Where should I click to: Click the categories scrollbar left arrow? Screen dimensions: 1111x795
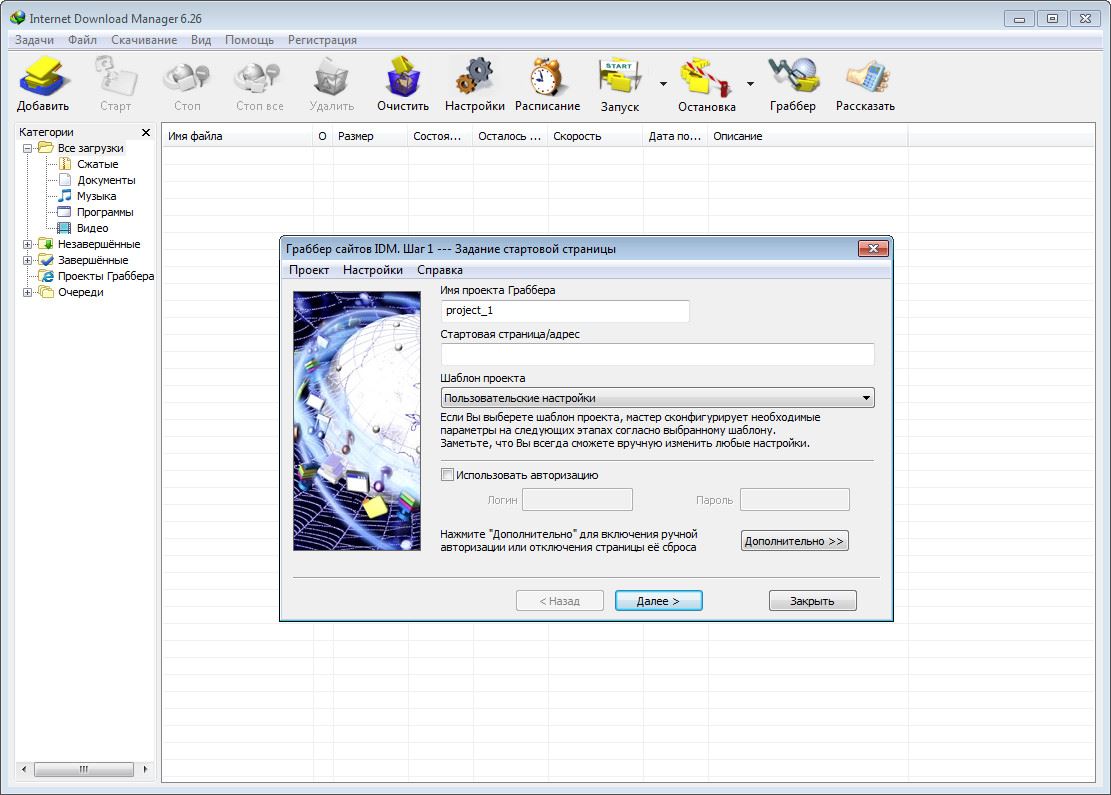(x=23, y=769)
